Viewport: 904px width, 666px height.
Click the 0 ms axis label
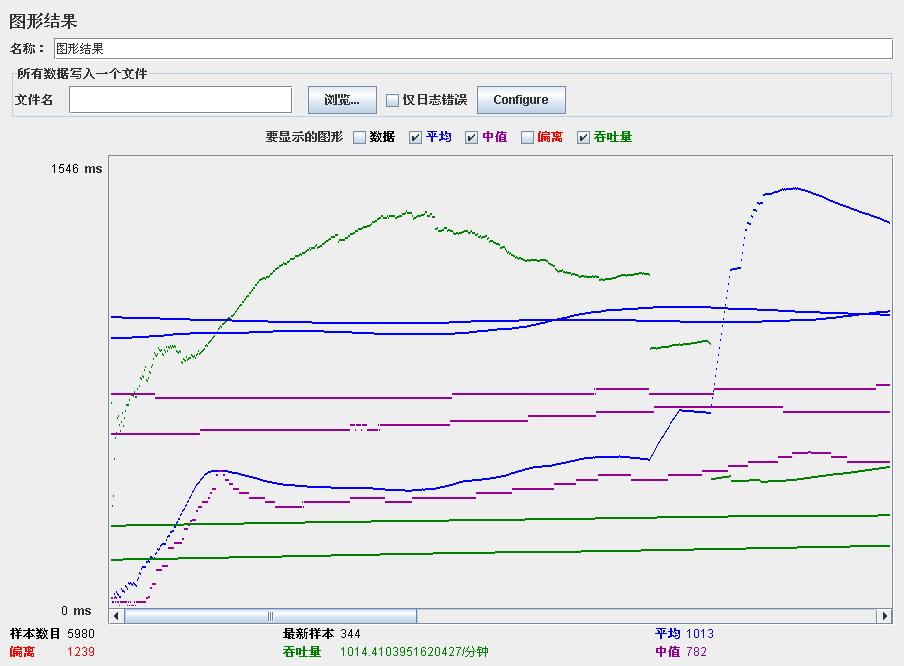(76, 611)
